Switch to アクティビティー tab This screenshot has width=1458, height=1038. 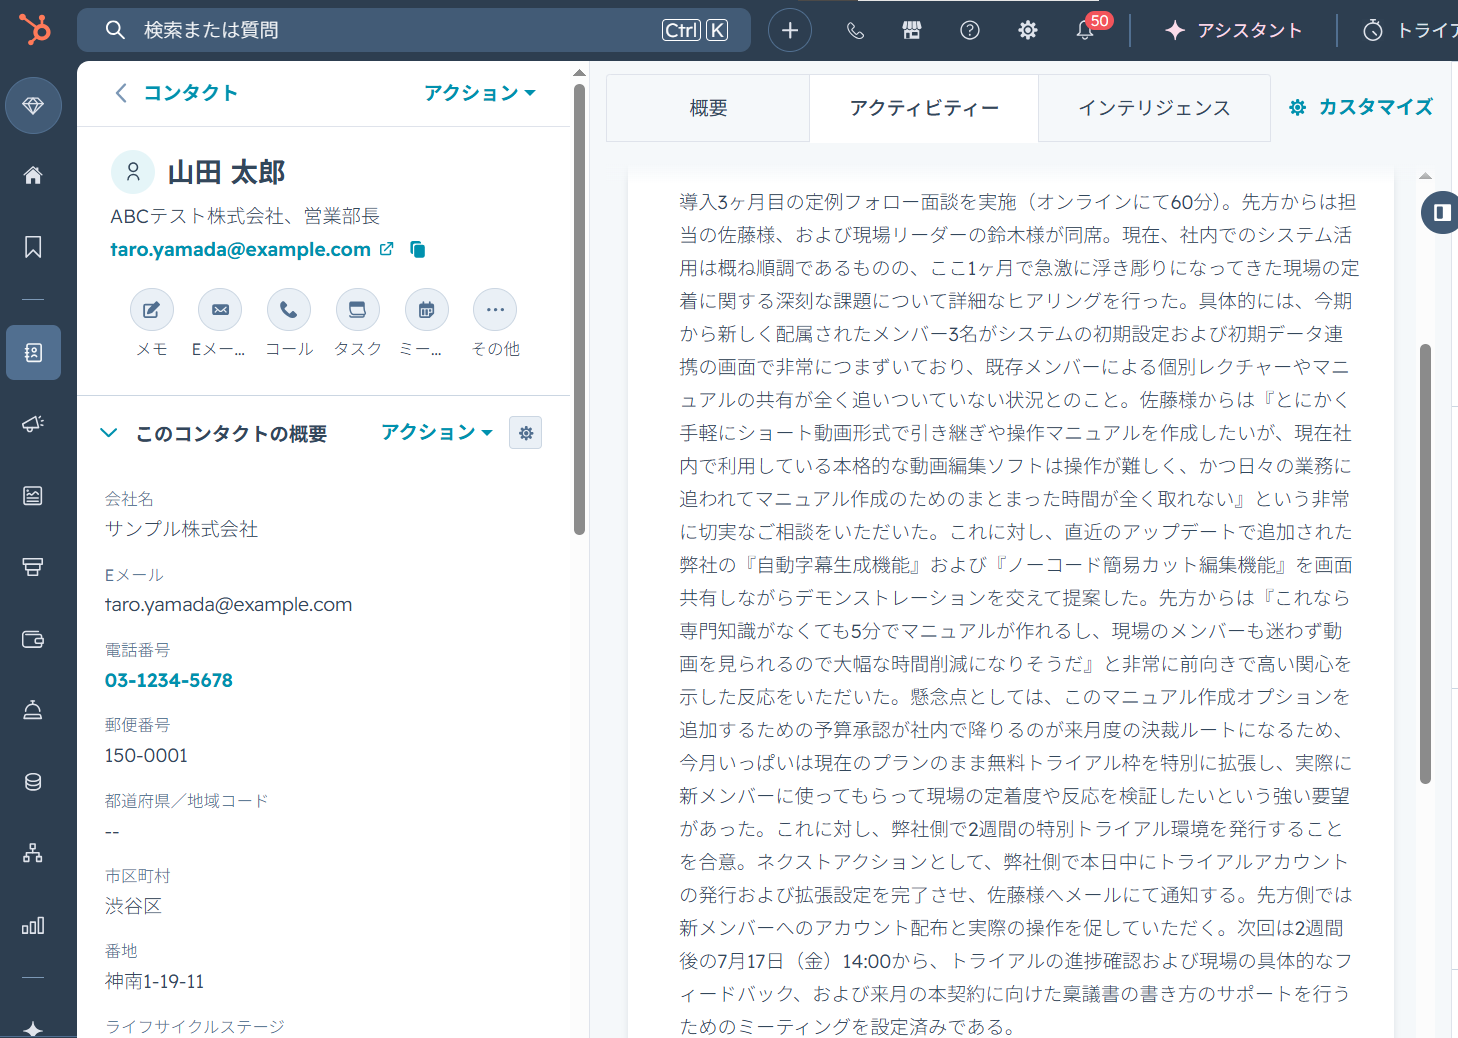click(924, 108)
